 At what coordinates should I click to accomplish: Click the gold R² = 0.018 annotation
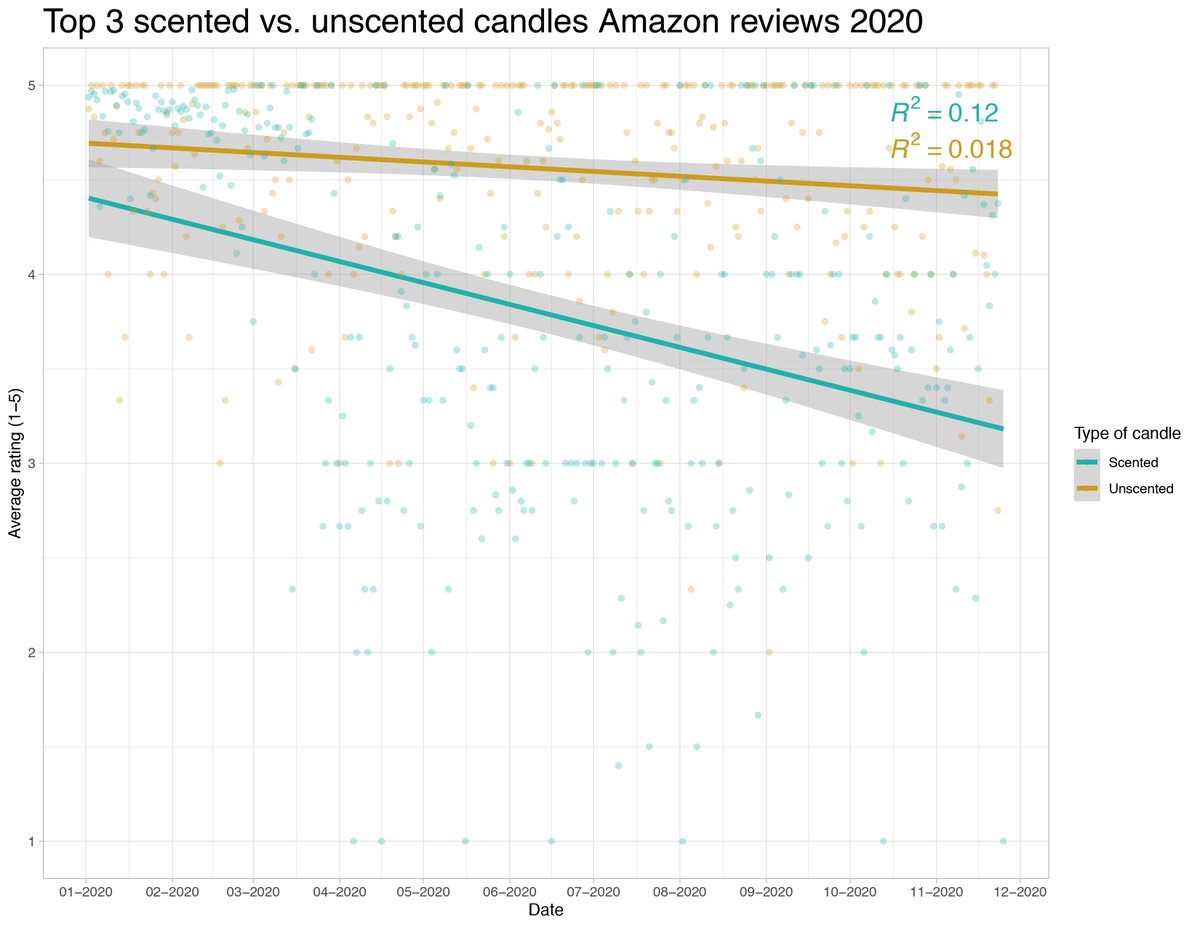951,148
